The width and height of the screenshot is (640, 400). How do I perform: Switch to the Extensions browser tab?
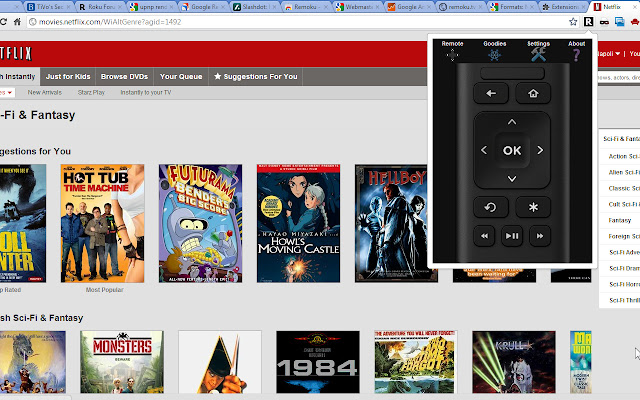point(564,7)
